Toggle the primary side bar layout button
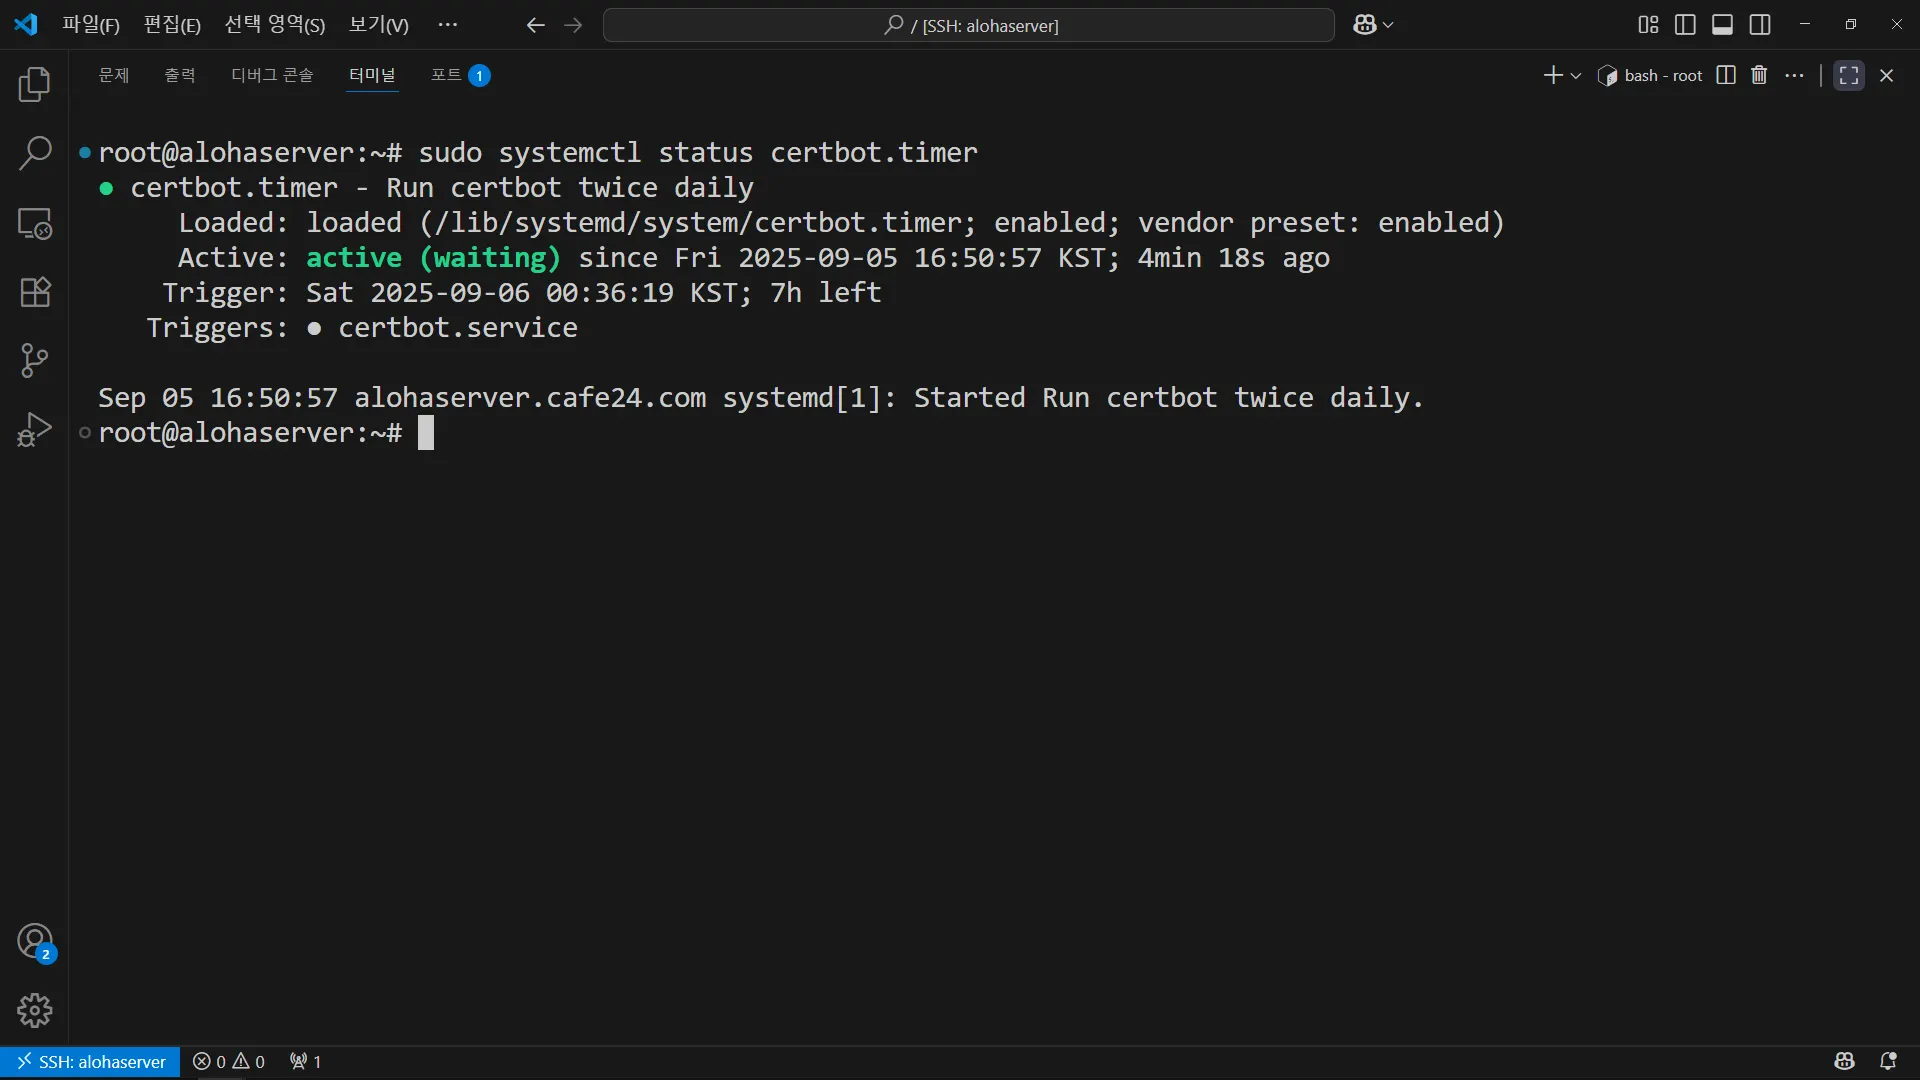 (1685, 25)
